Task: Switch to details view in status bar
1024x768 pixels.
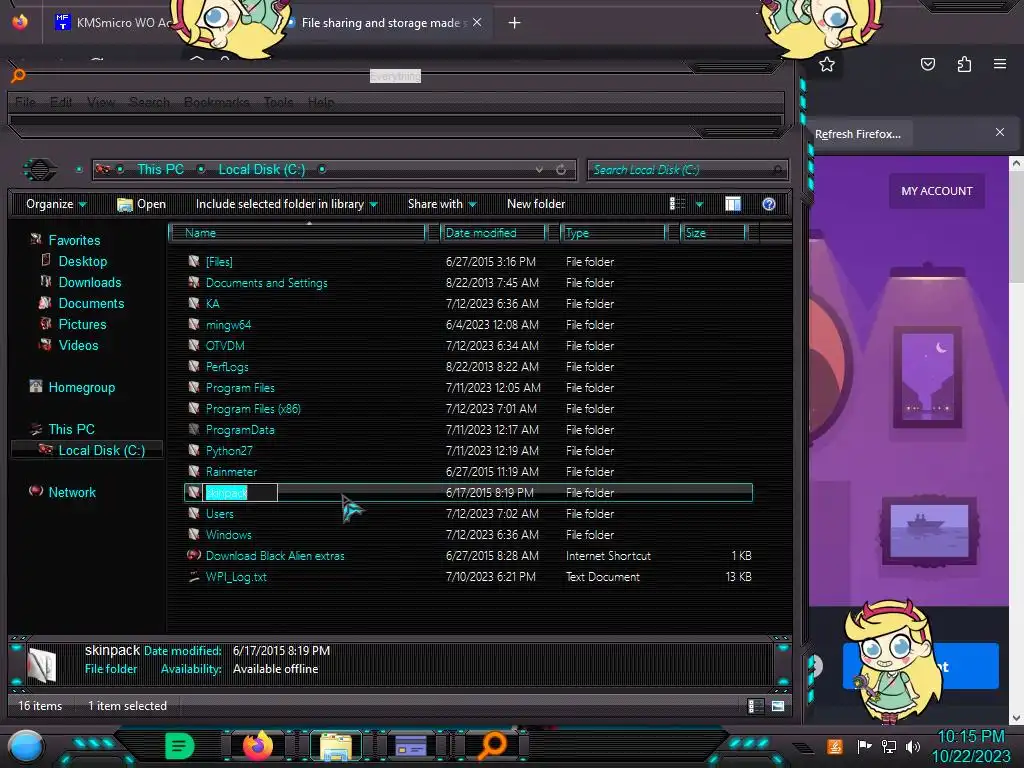Action: [x=755, y=706]
